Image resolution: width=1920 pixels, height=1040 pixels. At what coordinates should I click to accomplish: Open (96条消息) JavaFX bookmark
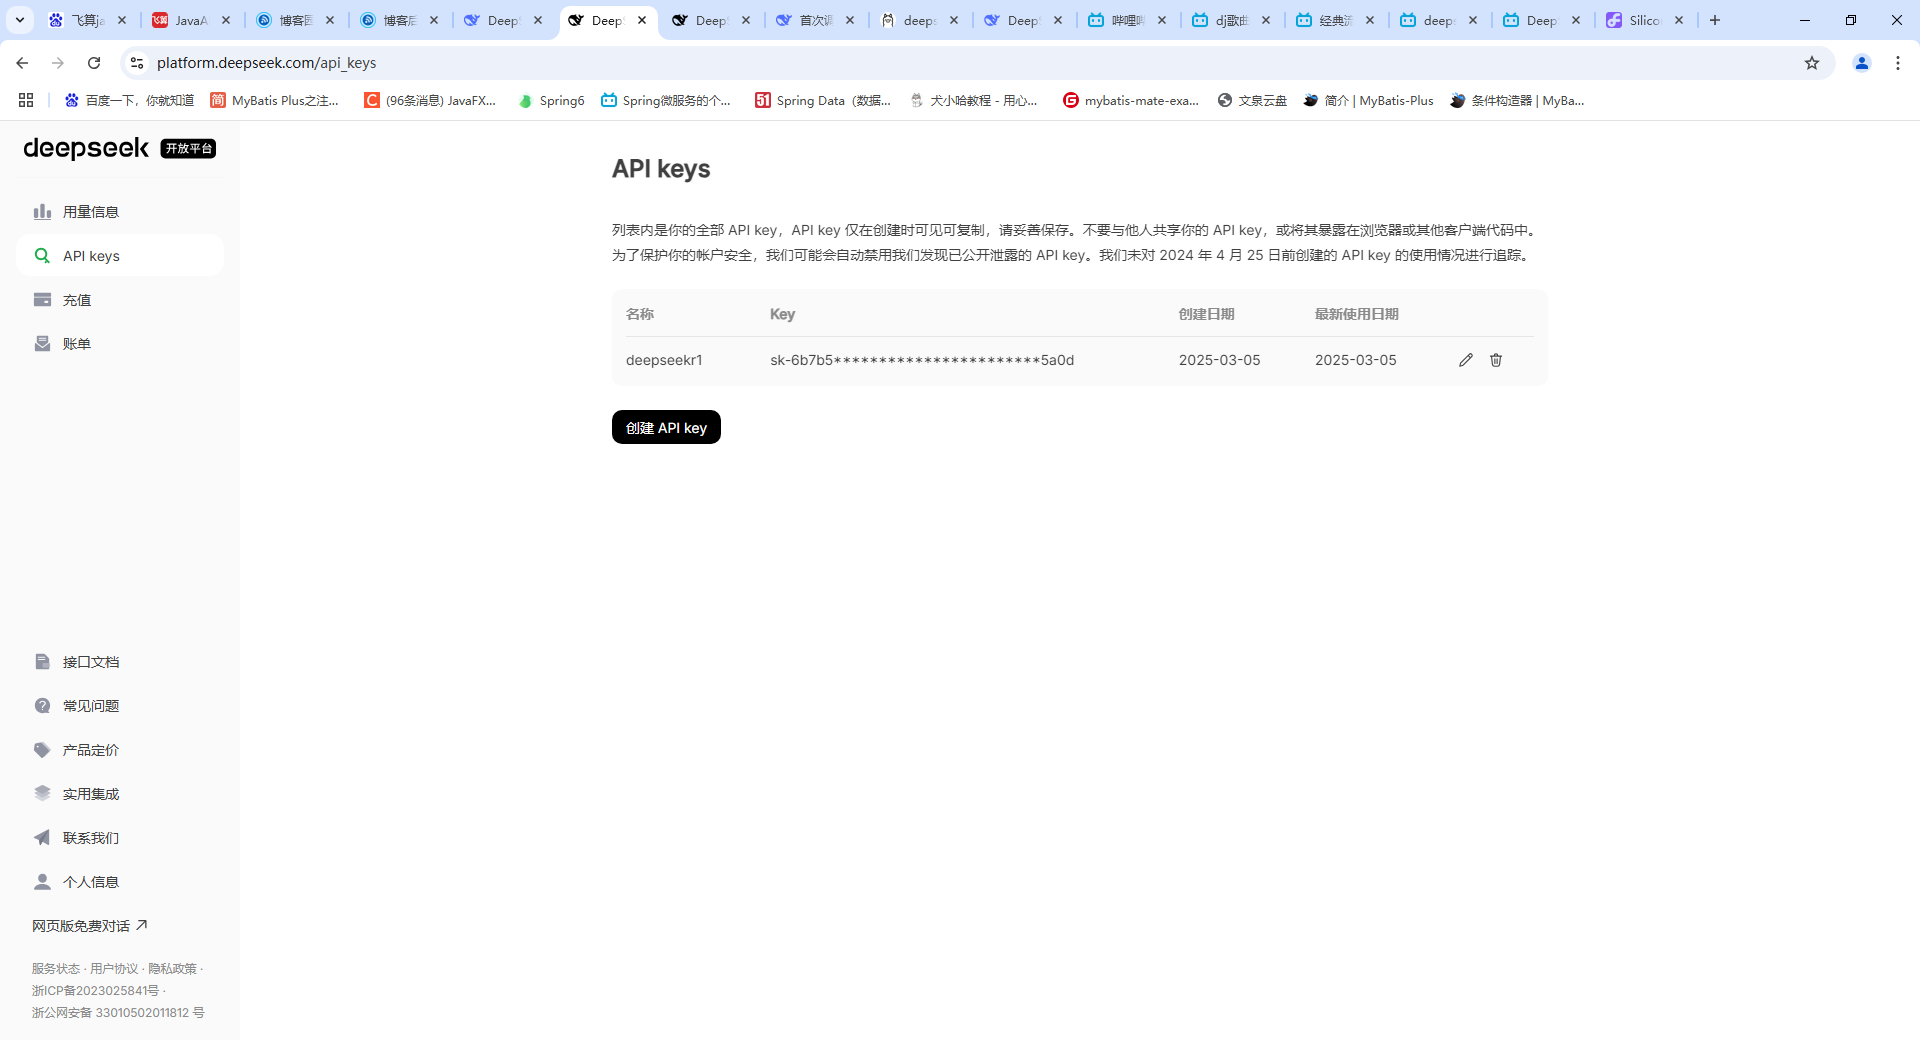(x=430, y=100)
